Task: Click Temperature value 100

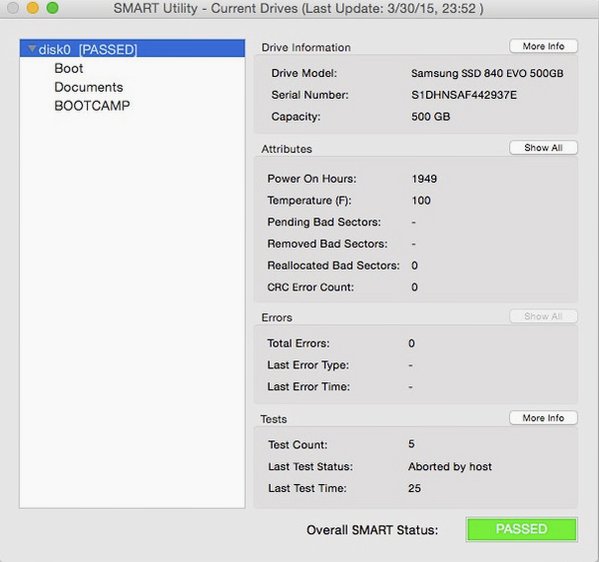Action: pos(421,201)
